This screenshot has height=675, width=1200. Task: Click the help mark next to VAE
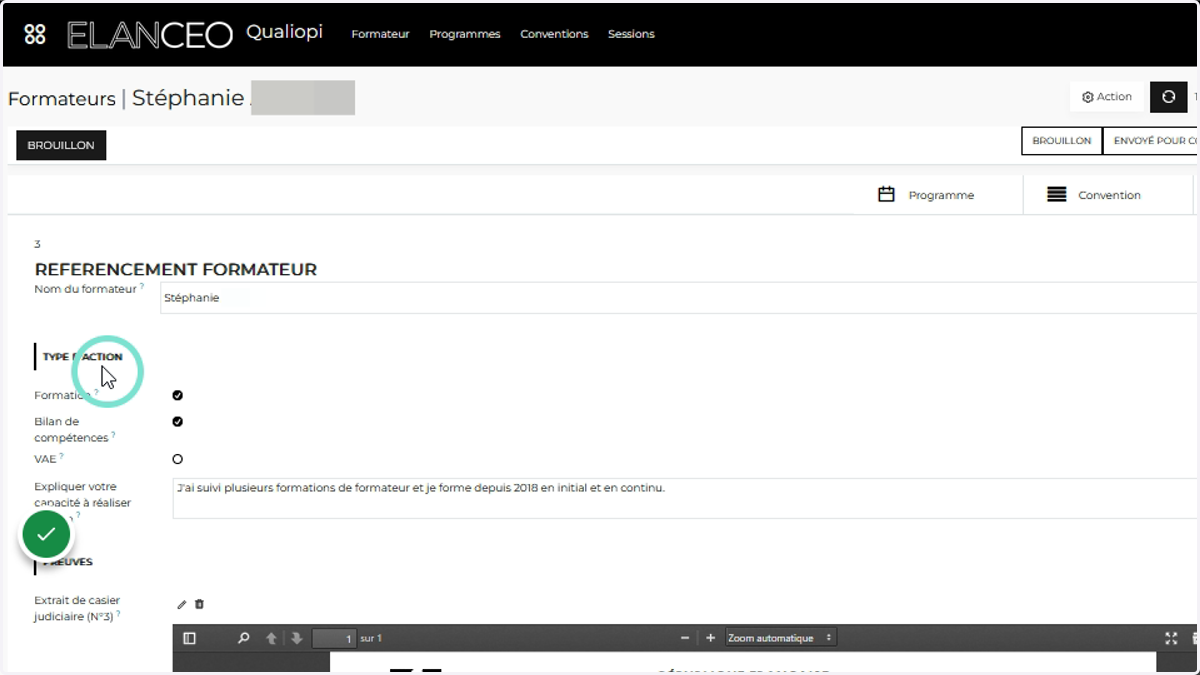[x=60, y=456]
